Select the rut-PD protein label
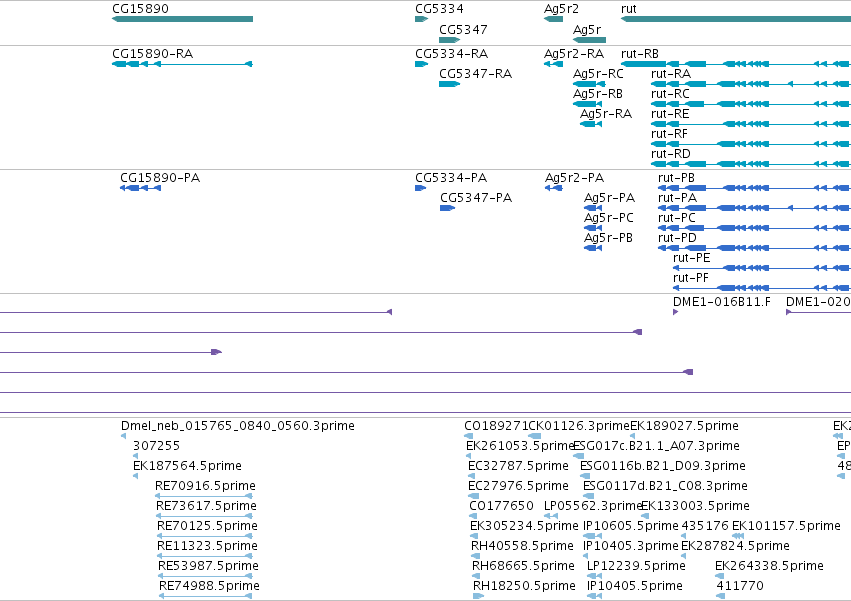Screen dimensions: 851x601 pos(677,238)
